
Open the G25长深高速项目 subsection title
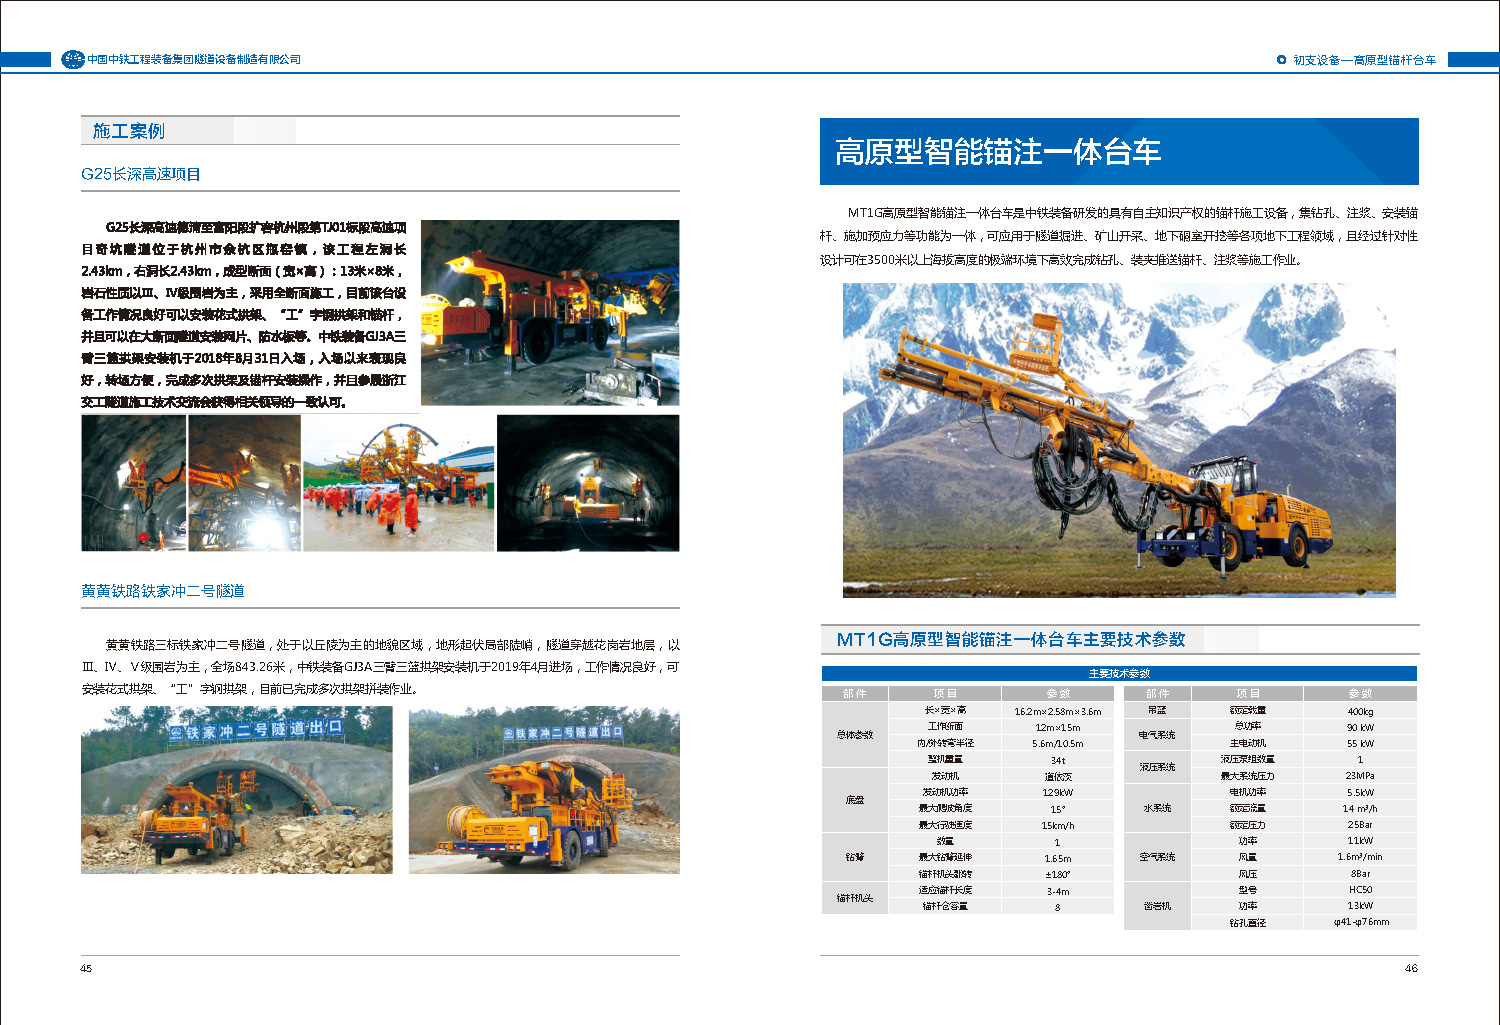click(141, 174)
